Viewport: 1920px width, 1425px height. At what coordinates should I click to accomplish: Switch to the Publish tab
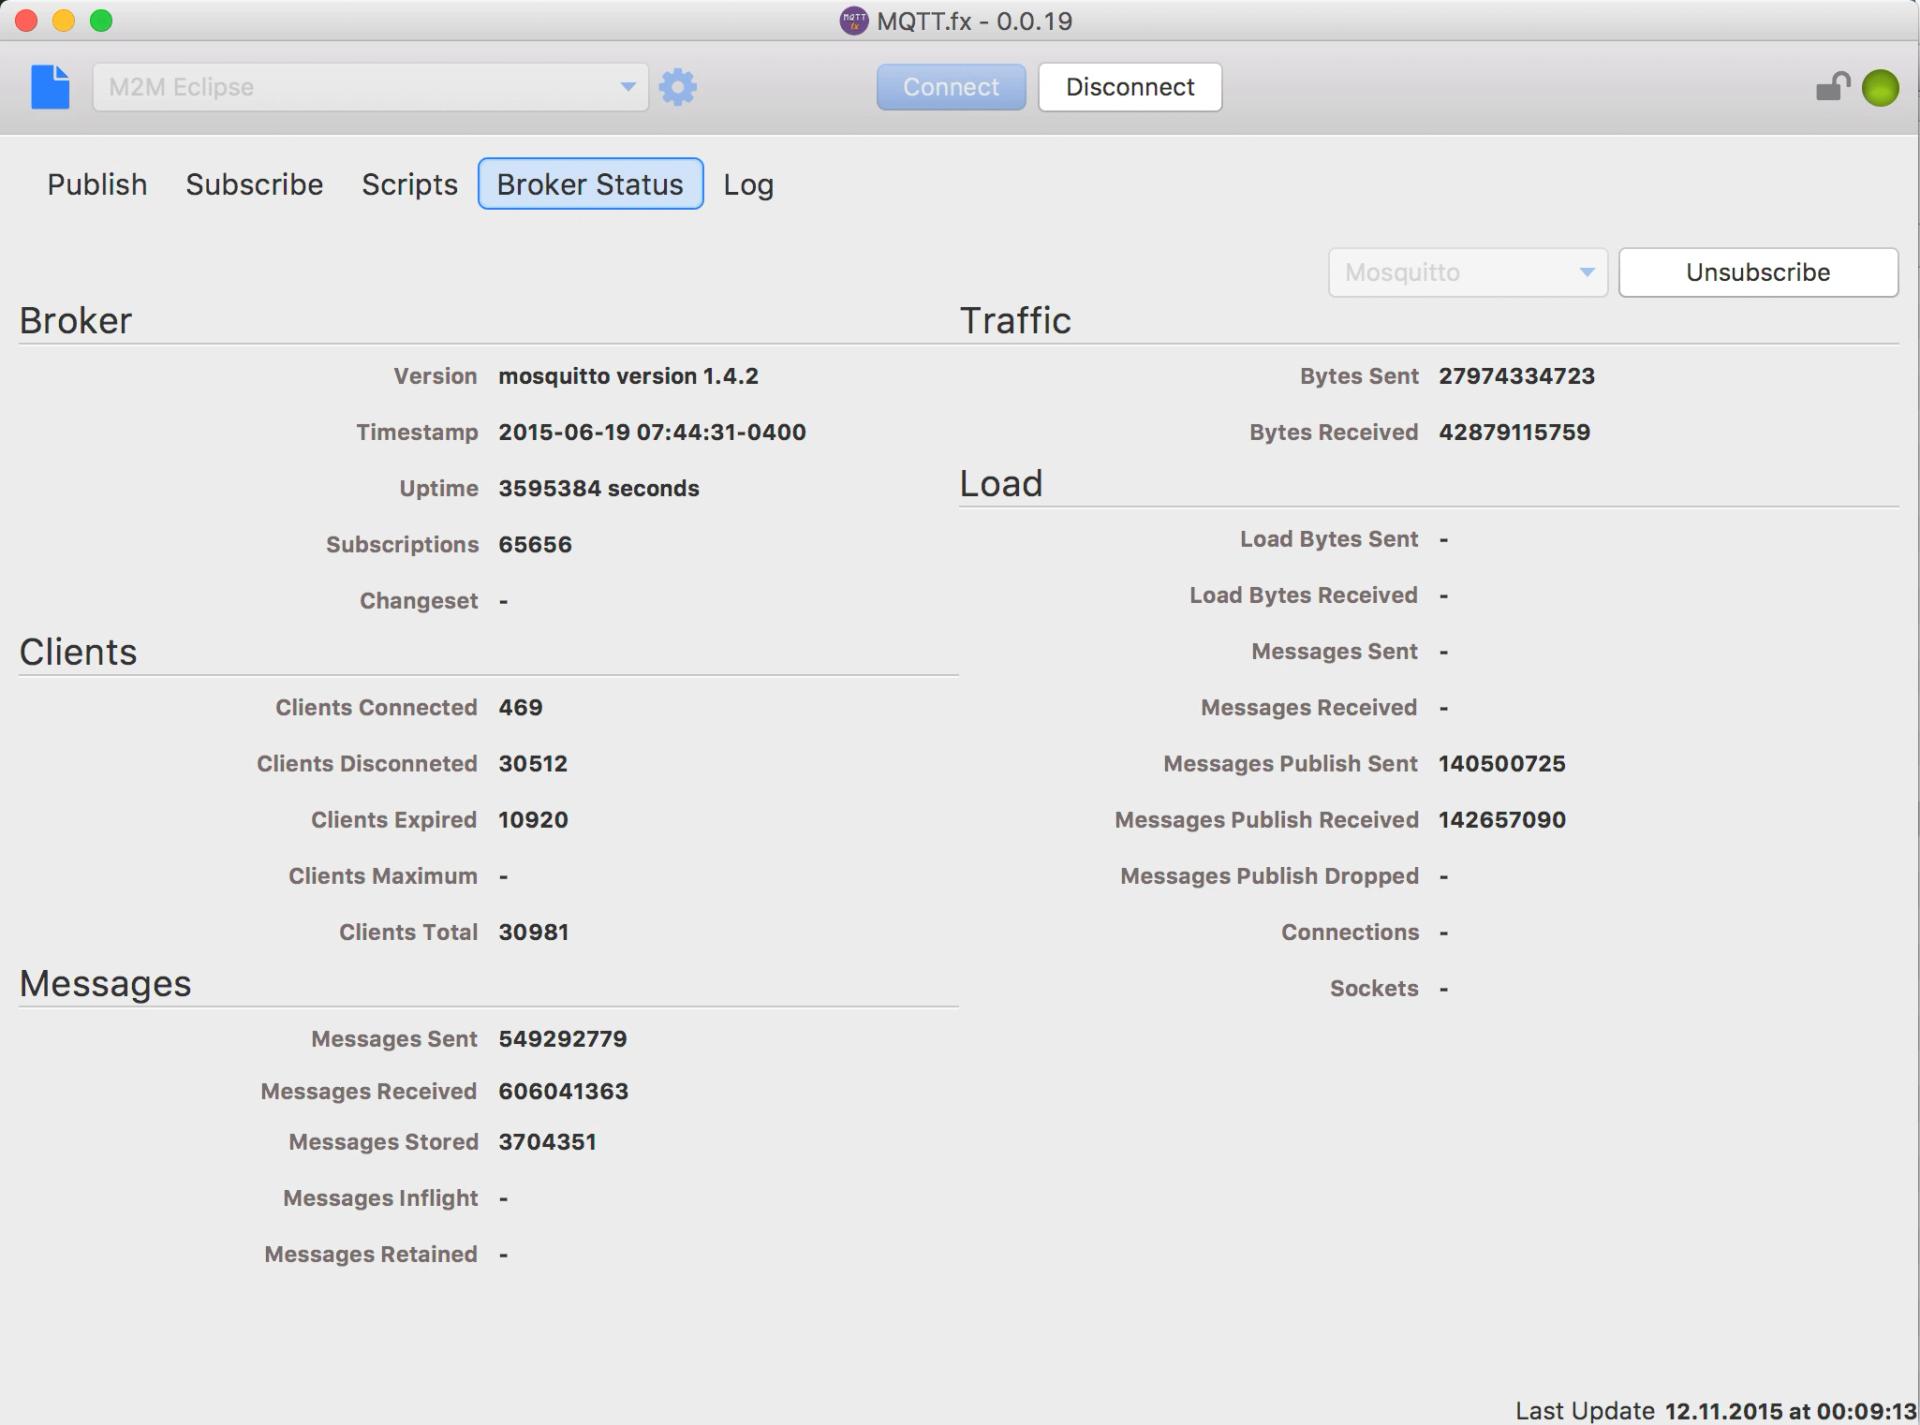pos(97,184)
